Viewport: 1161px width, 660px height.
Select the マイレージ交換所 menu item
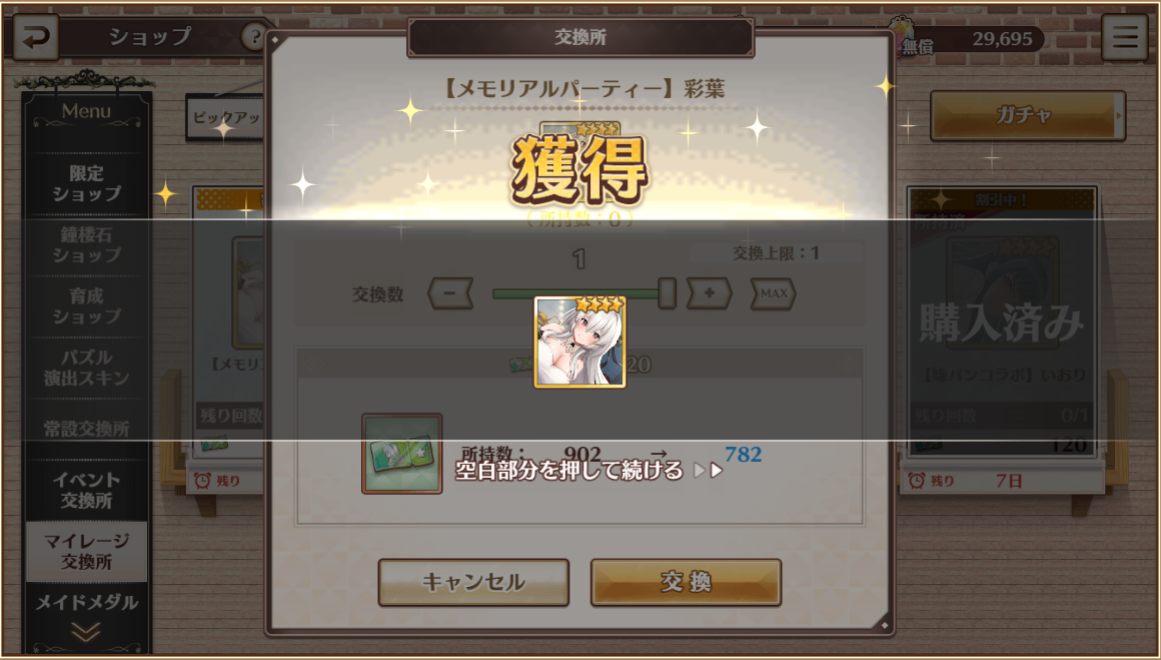pos(86,552)
